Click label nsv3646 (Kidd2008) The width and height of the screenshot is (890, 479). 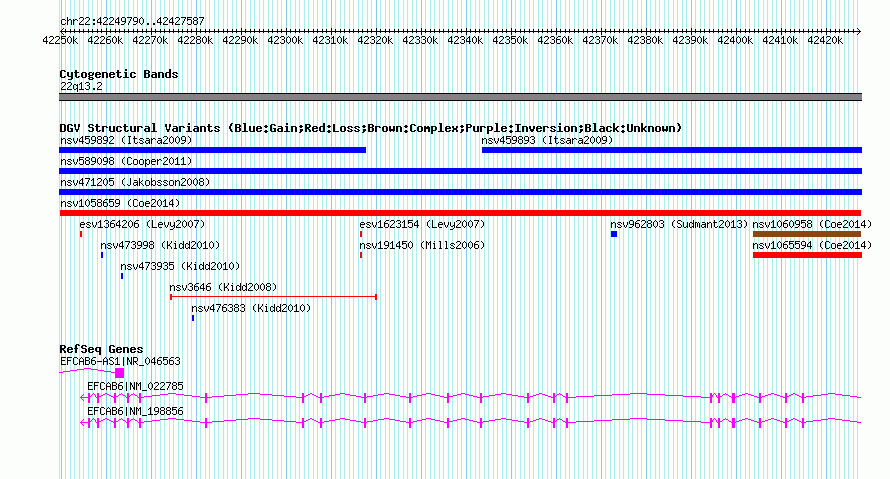223,287
